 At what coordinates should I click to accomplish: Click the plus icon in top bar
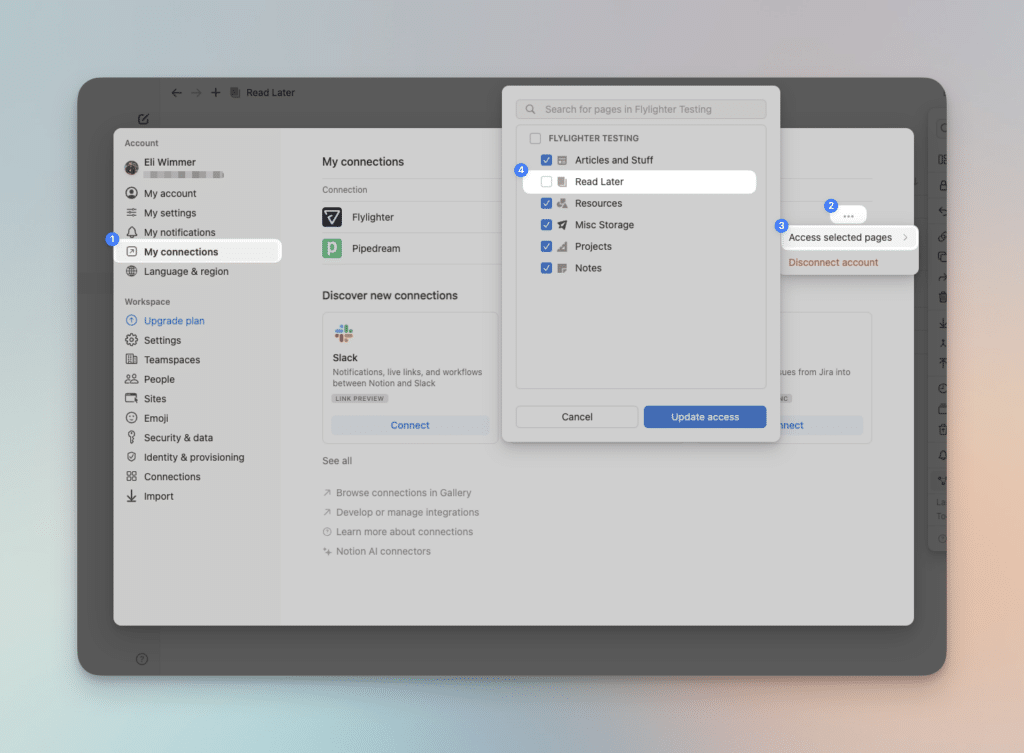click(x=215, y=93)
